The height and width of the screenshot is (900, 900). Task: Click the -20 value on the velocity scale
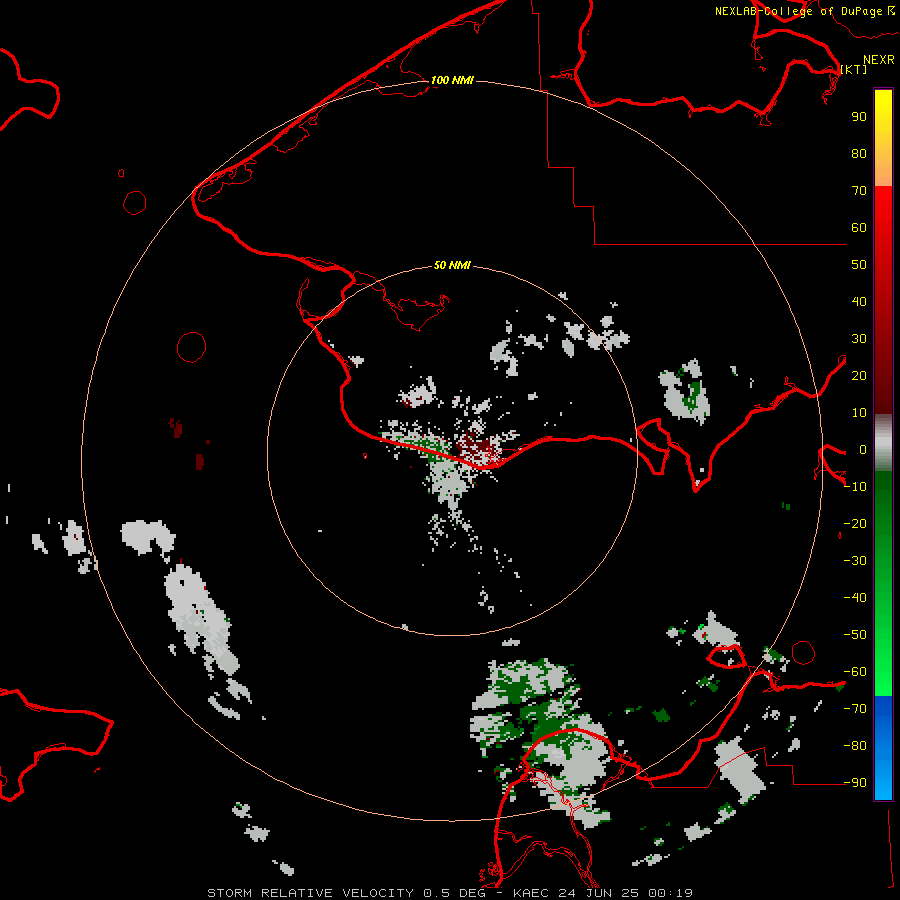coord(855,523)
